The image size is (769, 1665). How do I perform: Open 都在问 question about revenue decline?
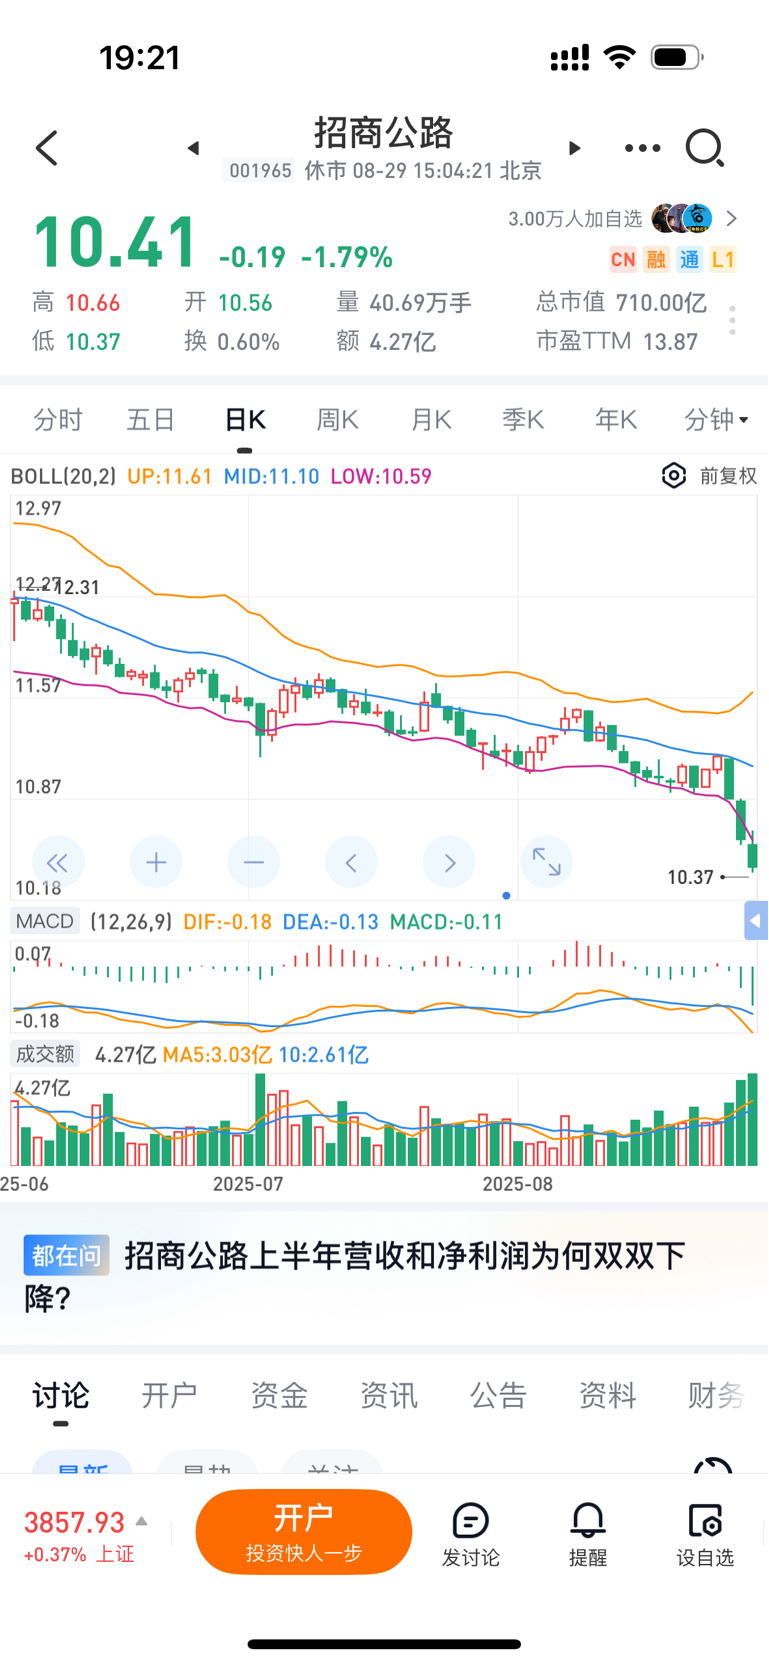[x=384, y=1277]
